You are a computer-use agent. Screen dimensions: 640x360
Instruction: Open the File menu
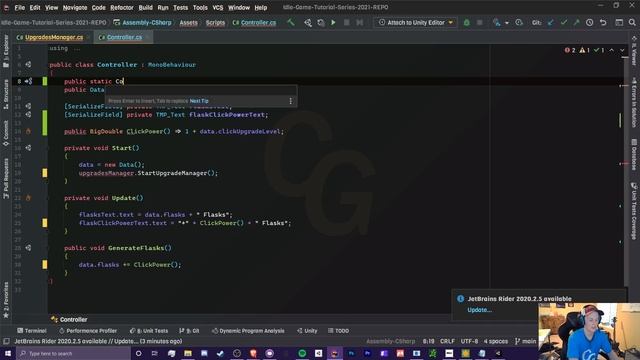pyautogui.click(x=20, y=7)
